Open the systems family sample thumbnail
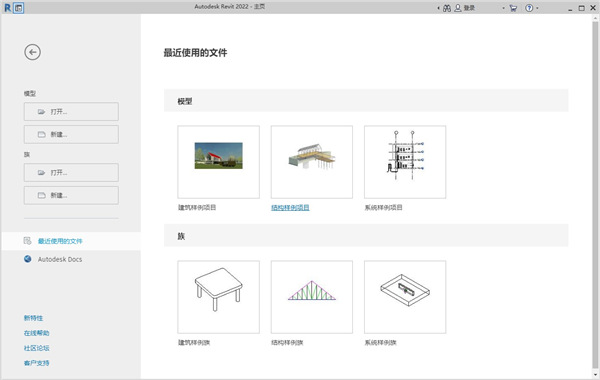Screen dimensions: 600x380 (405, 297)
